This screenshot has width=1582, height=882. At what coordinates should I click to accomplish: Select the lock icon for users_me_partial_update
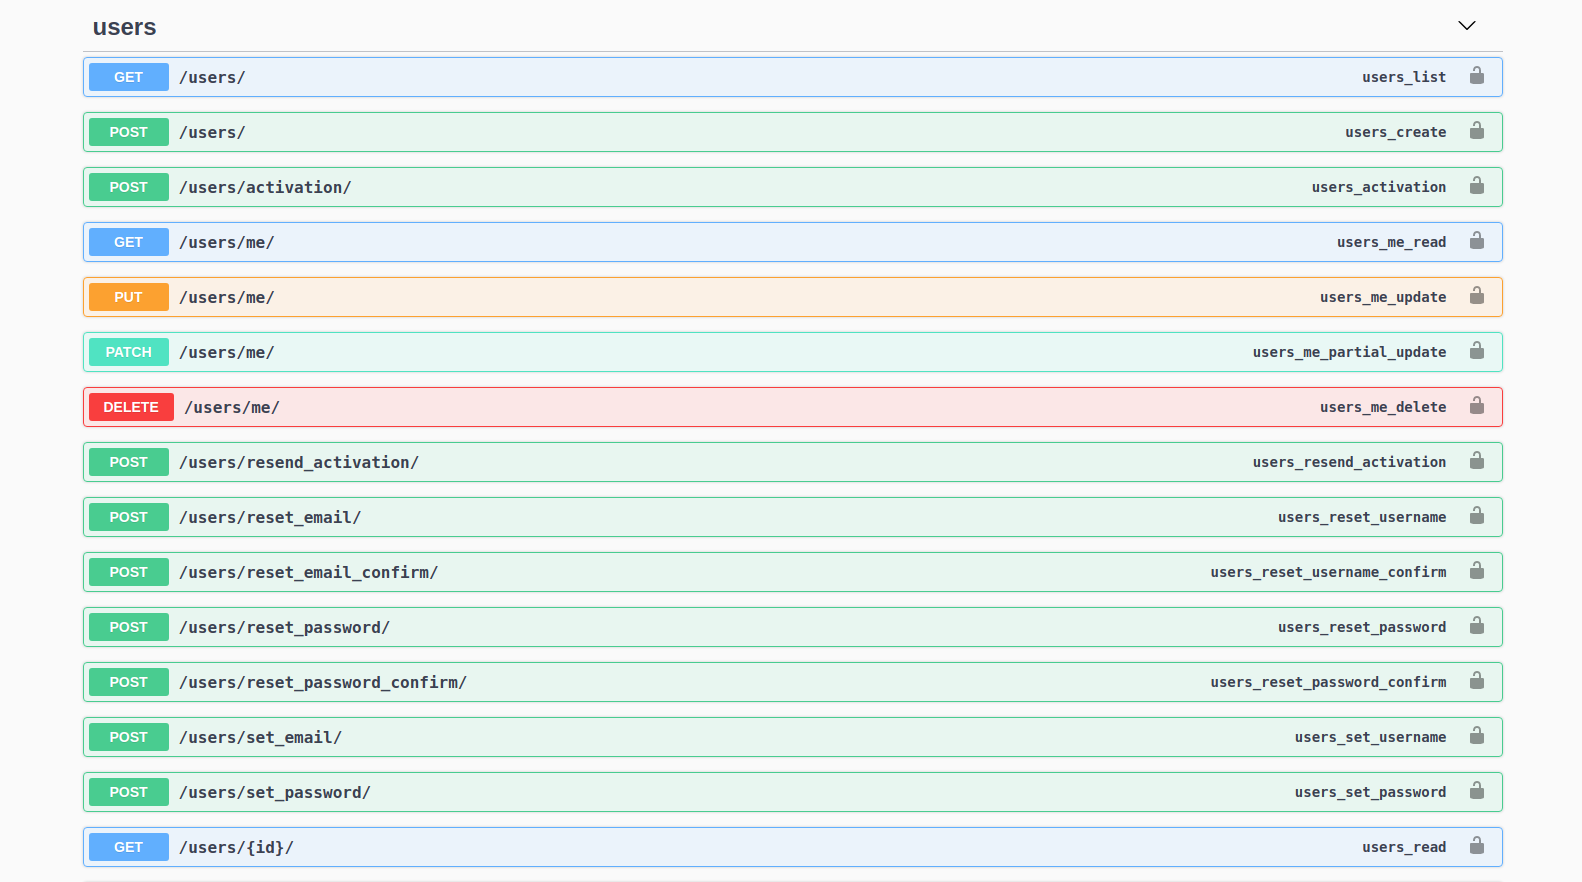tap(1477, 351)
